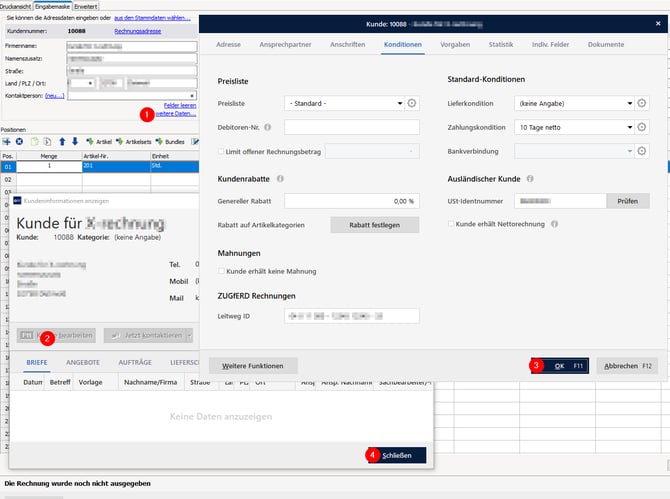Click the Genereller Rabatt field
670x499 pixels.
coord(352,201)
